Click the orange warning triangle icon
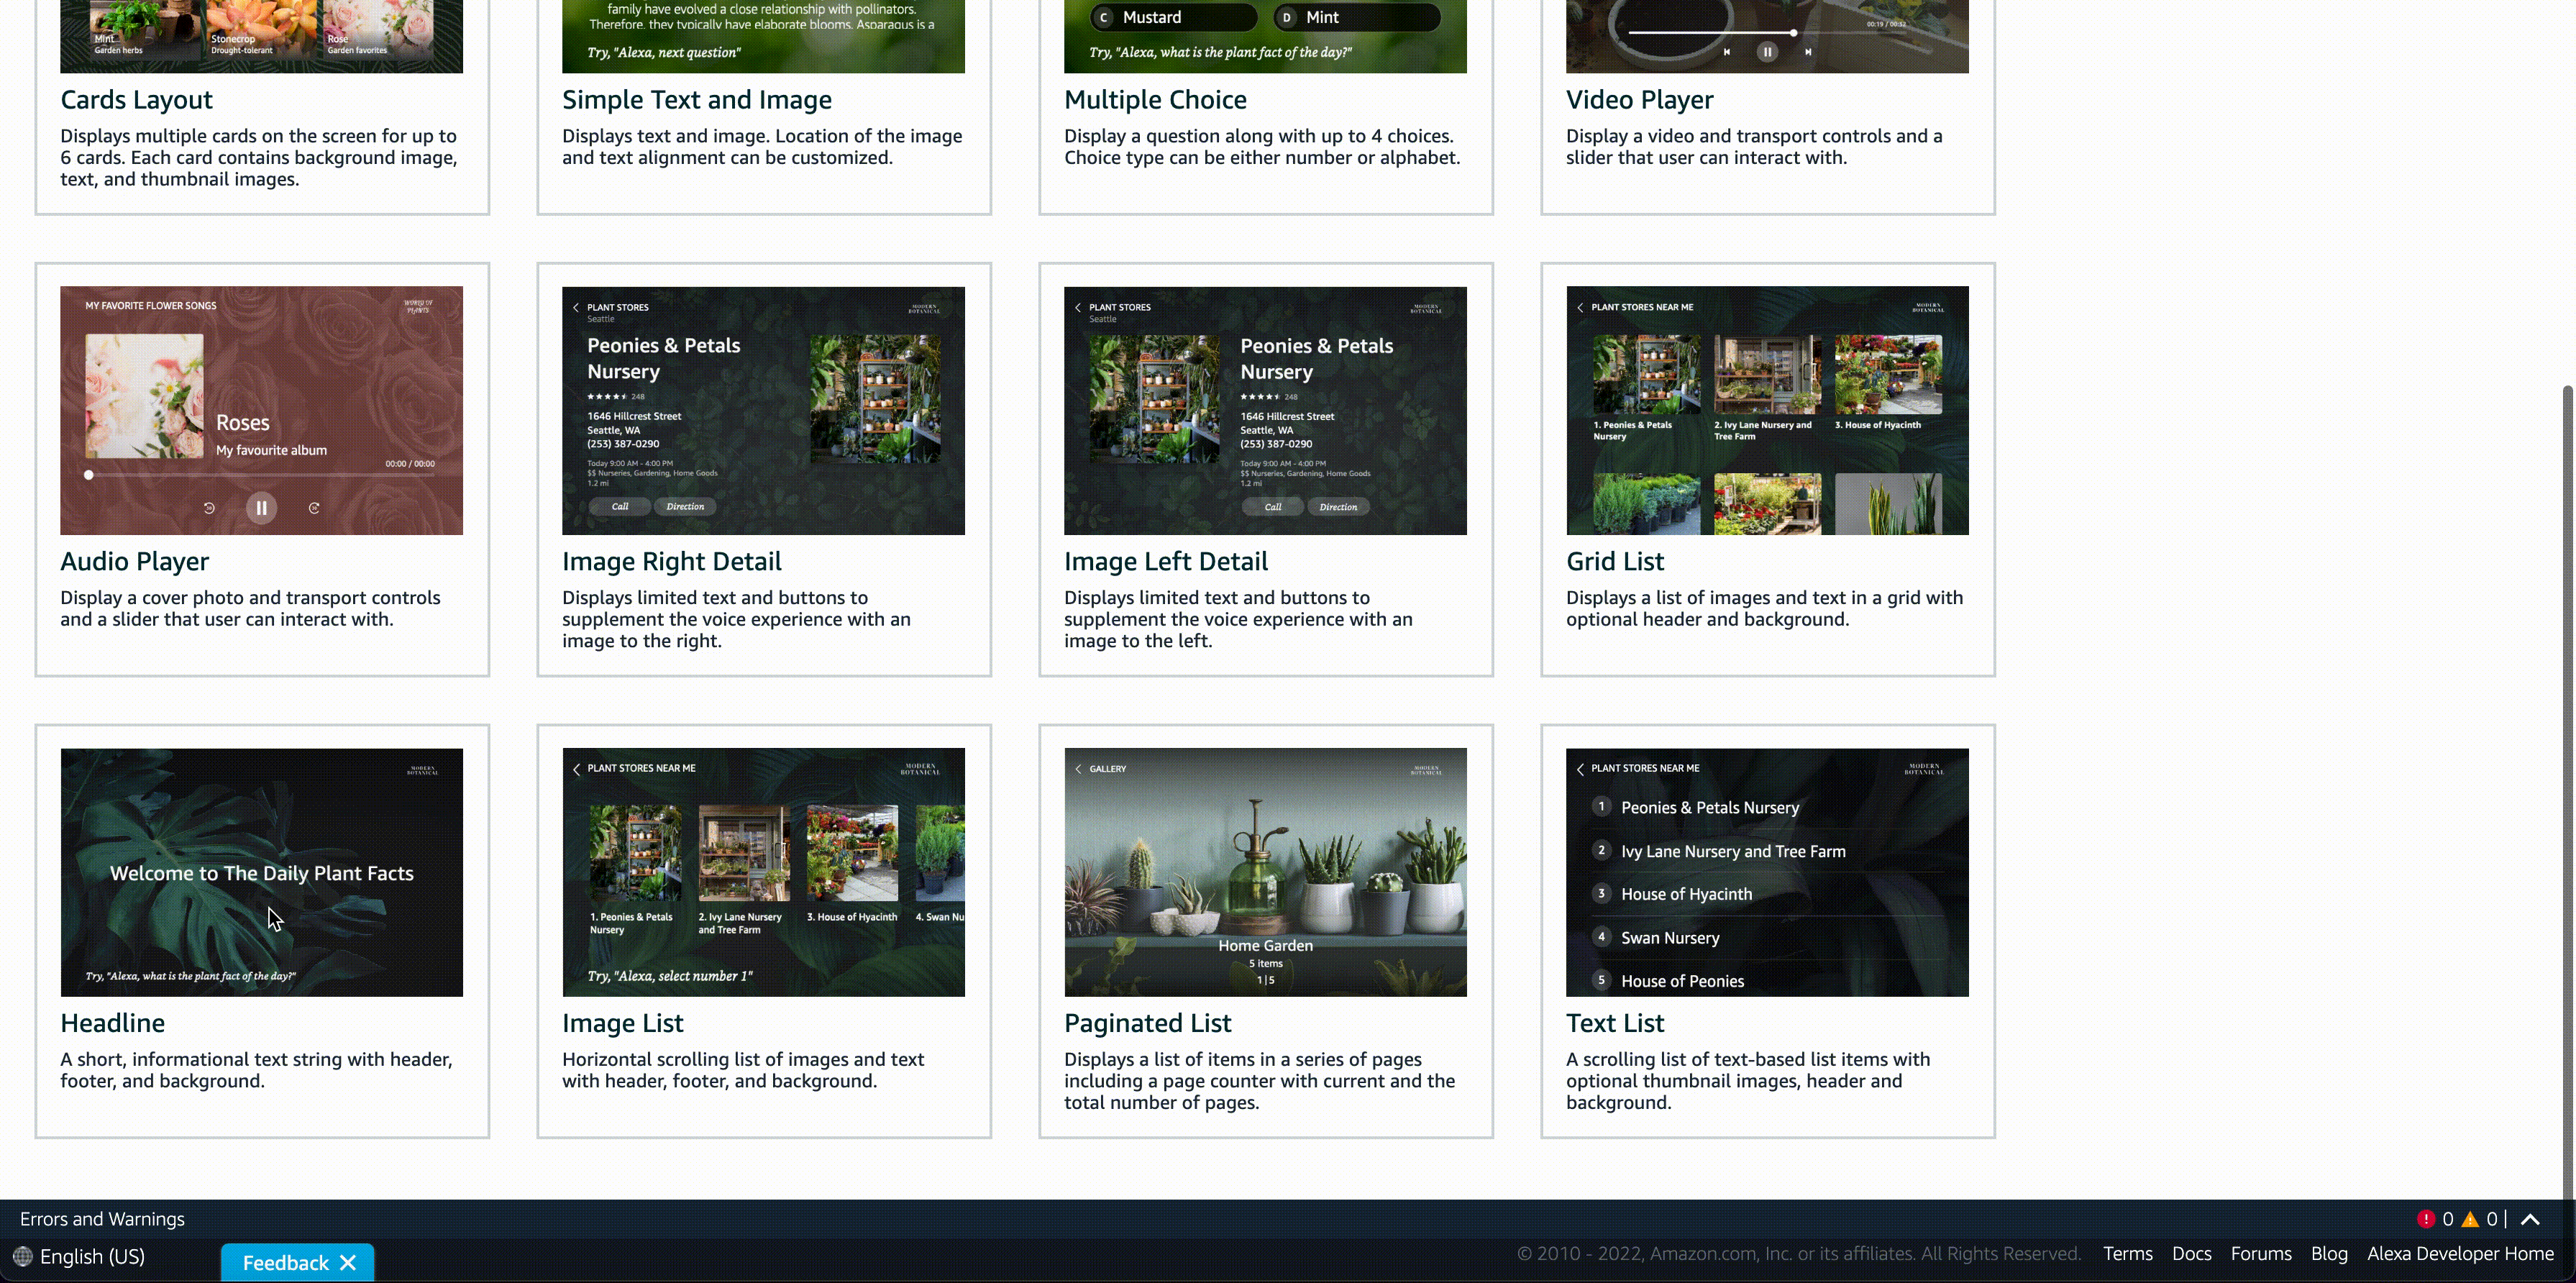2576x1283 pixels. 2470,1219
